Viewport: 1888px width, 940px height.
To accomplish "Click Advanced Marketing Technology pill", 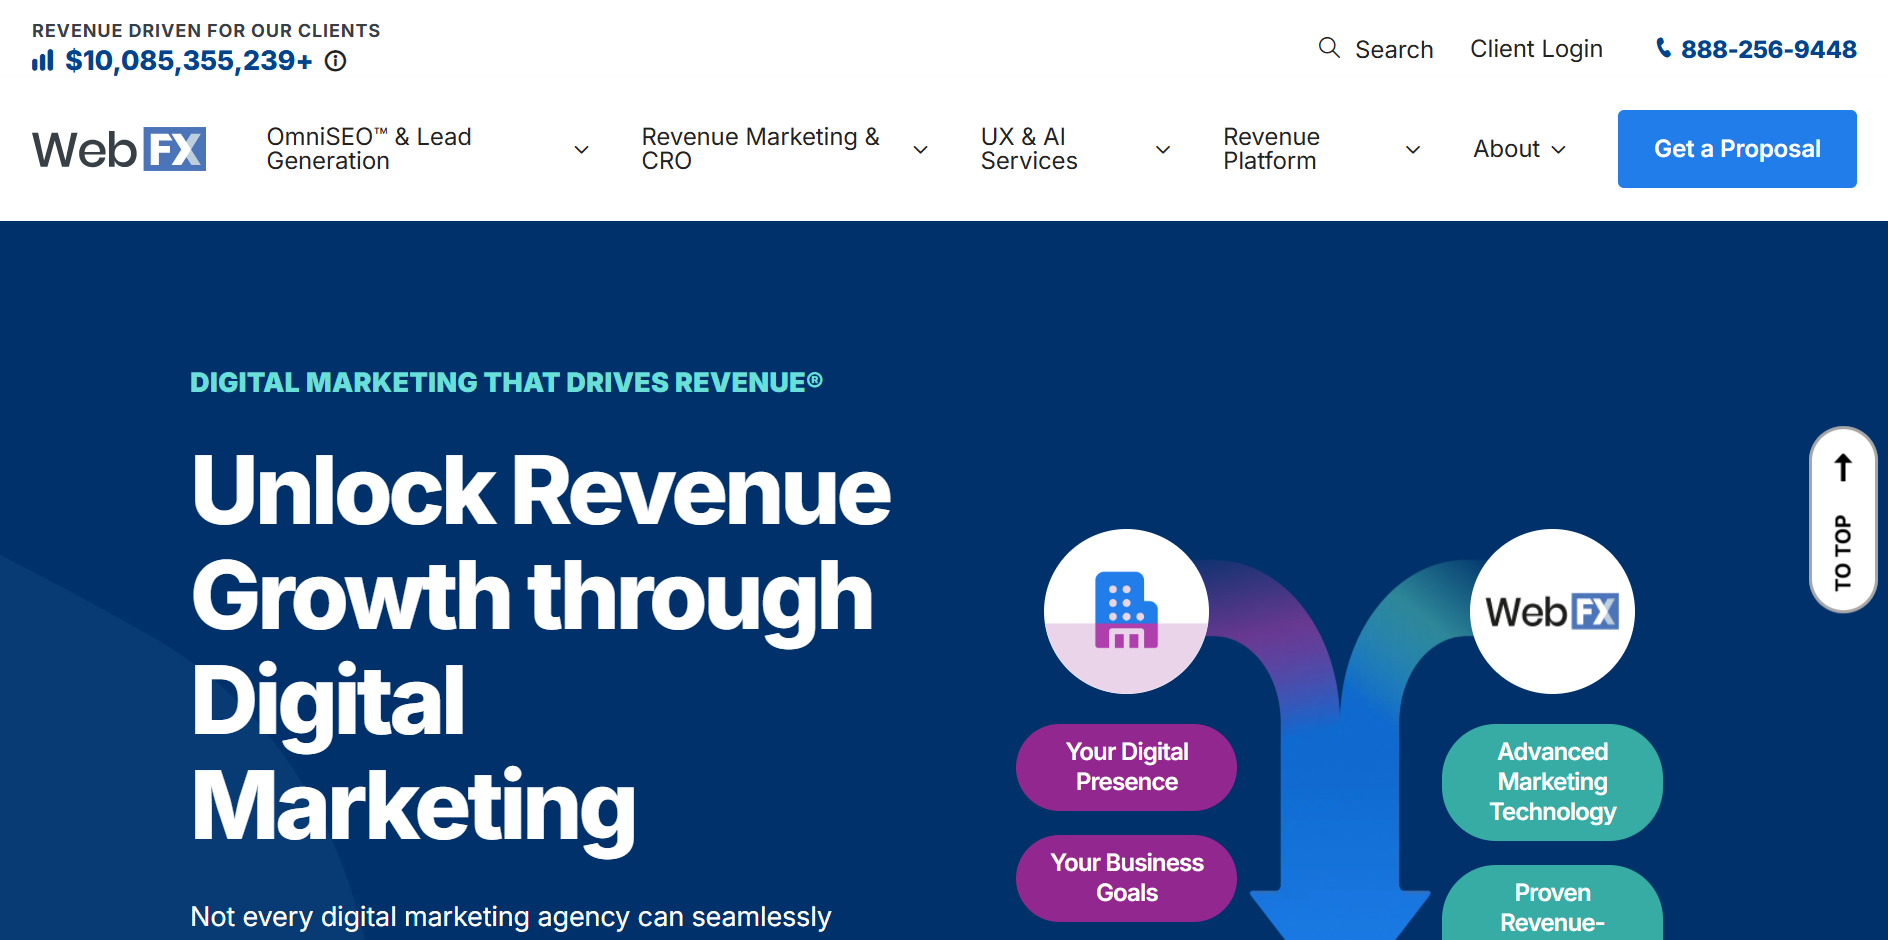I will tap(1552, 782).
